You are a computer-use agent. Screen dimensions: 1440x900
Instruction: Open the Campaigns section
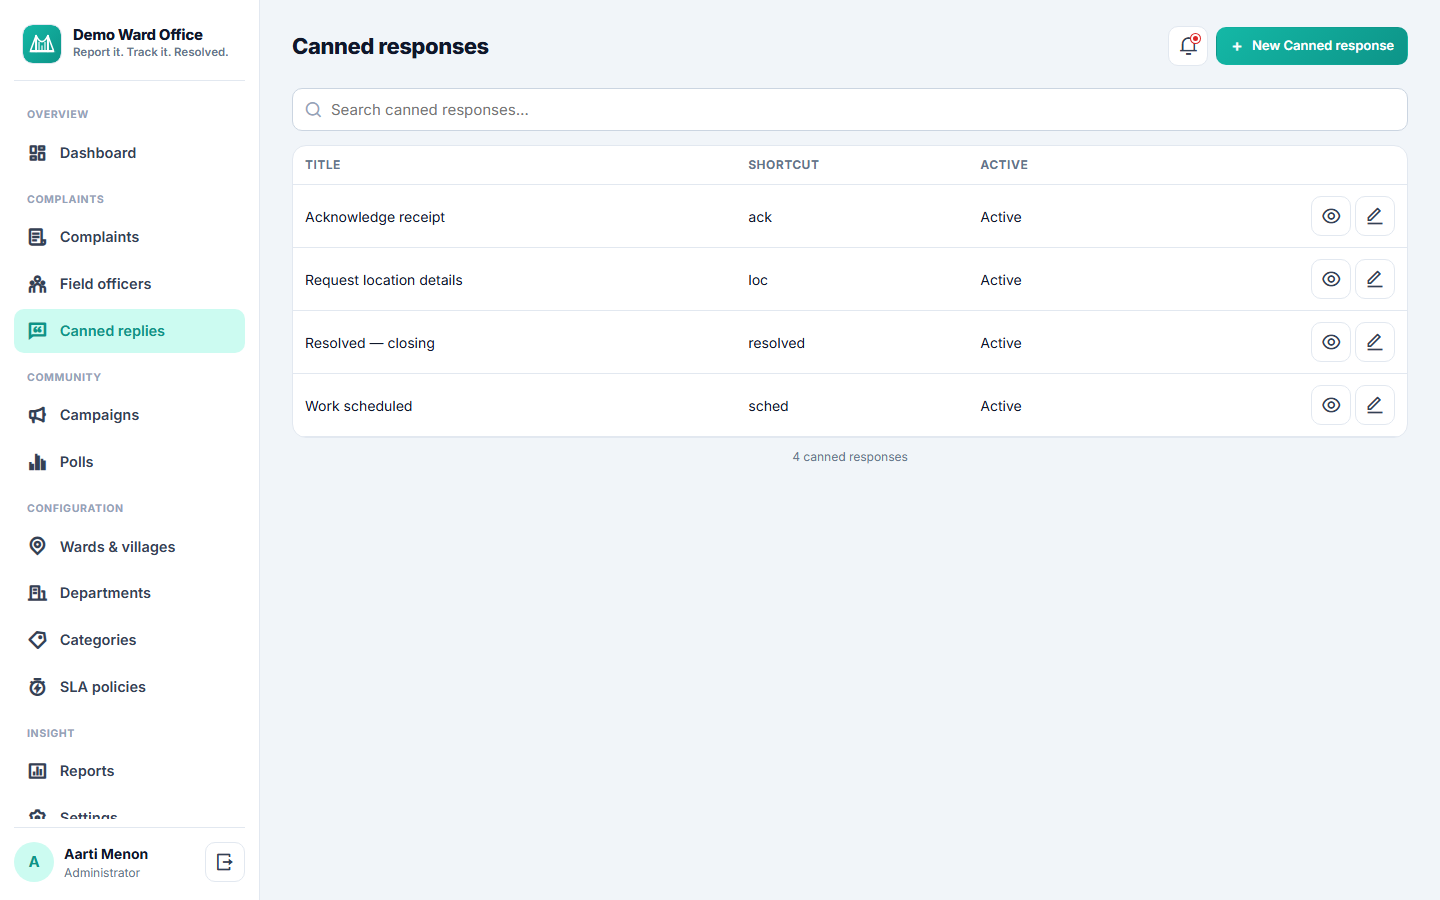click(x=129, y=415)
